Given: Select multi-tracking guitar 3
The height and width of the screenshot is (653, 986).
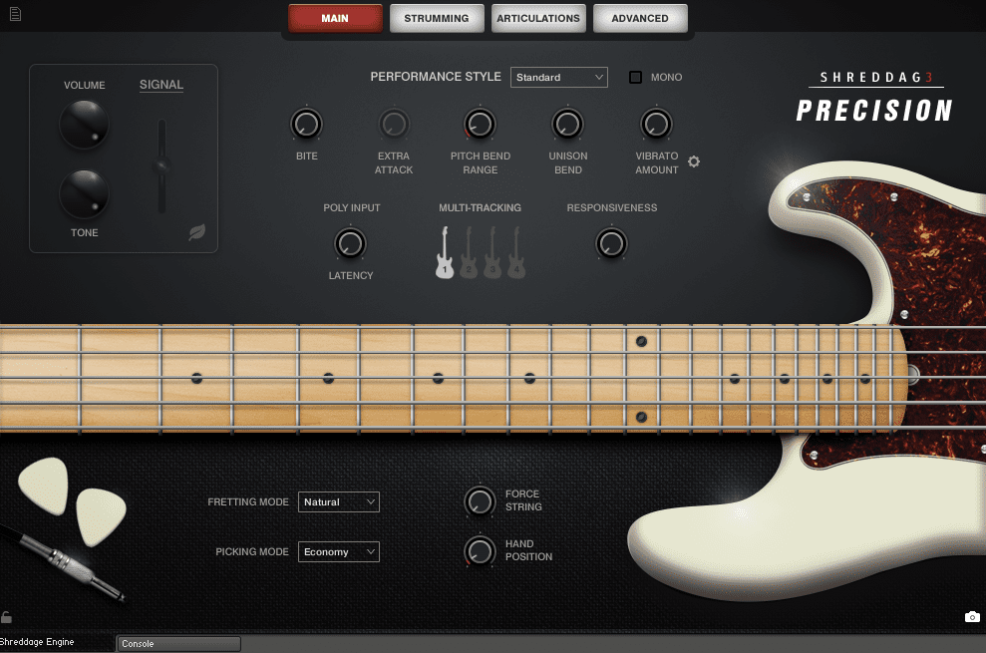Looking at the screenshot, I should (492, 252).
